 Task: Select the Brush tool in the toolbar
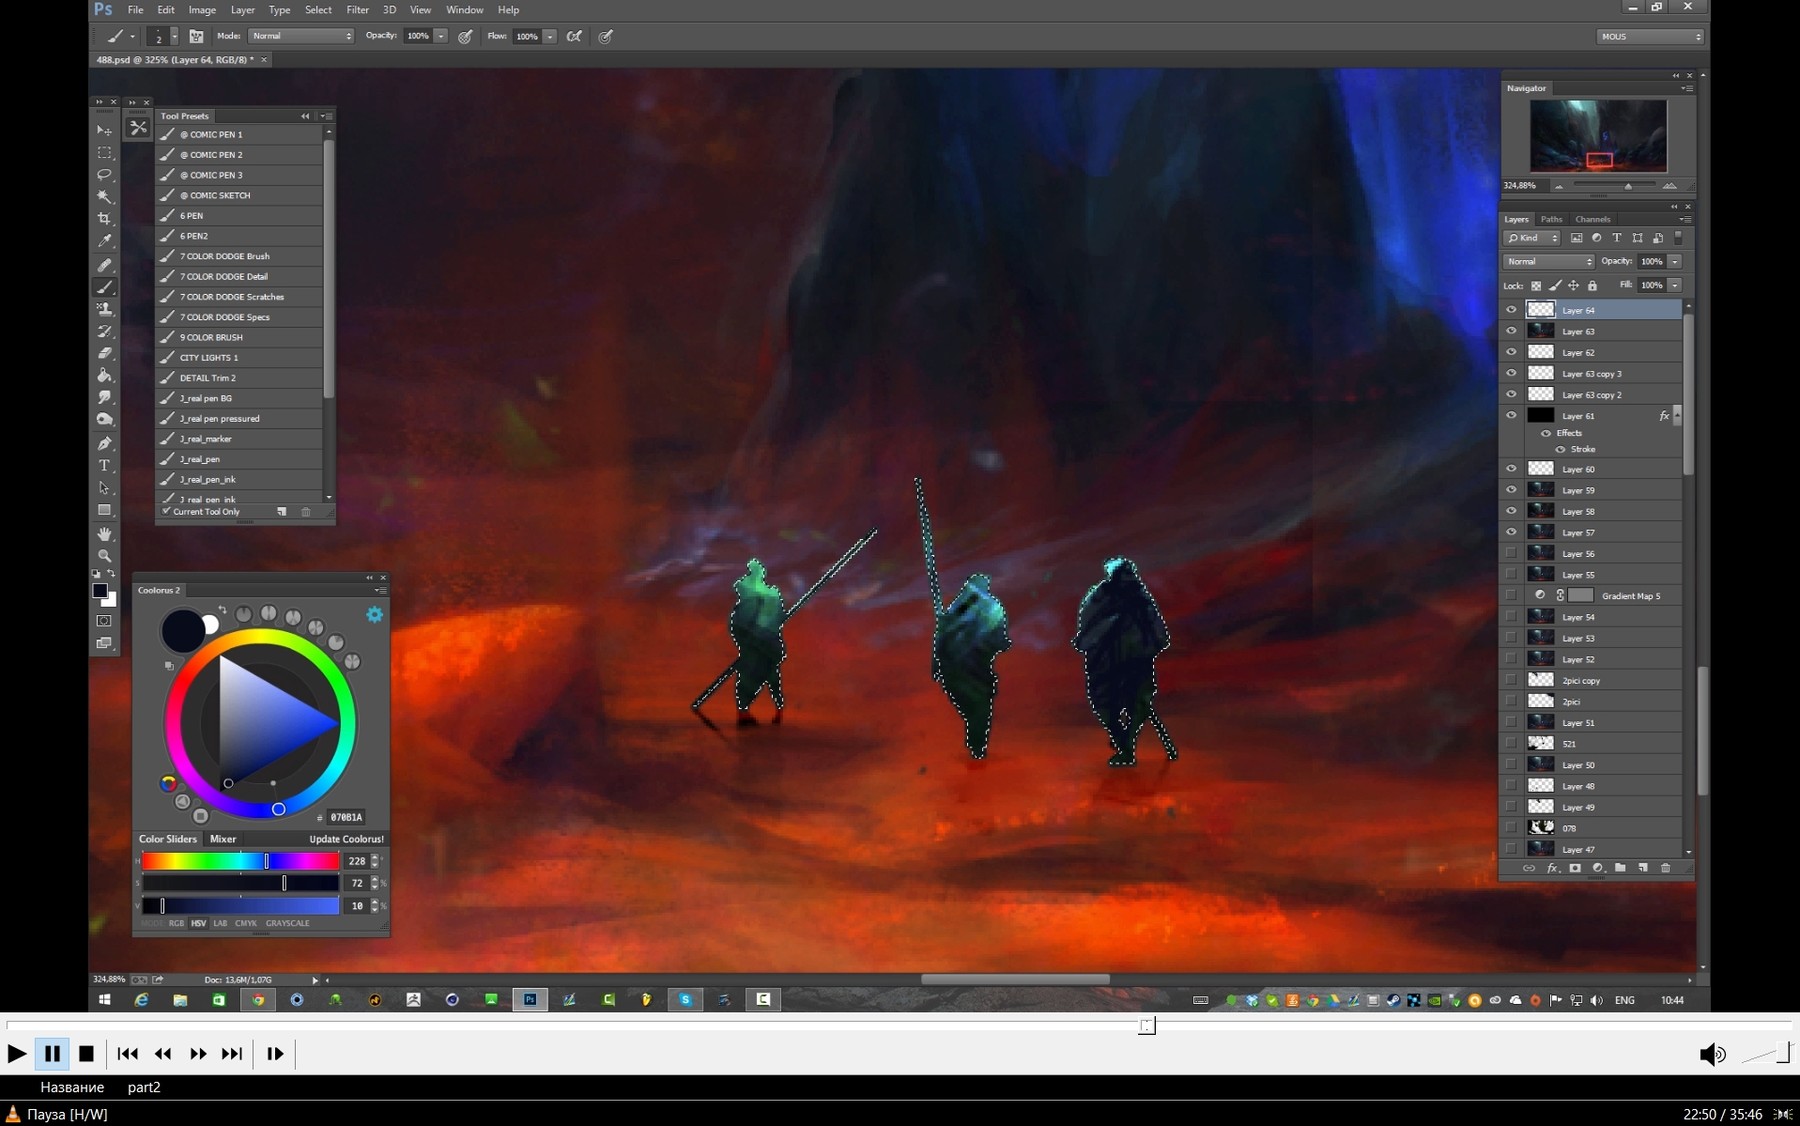tap(104, 287)
